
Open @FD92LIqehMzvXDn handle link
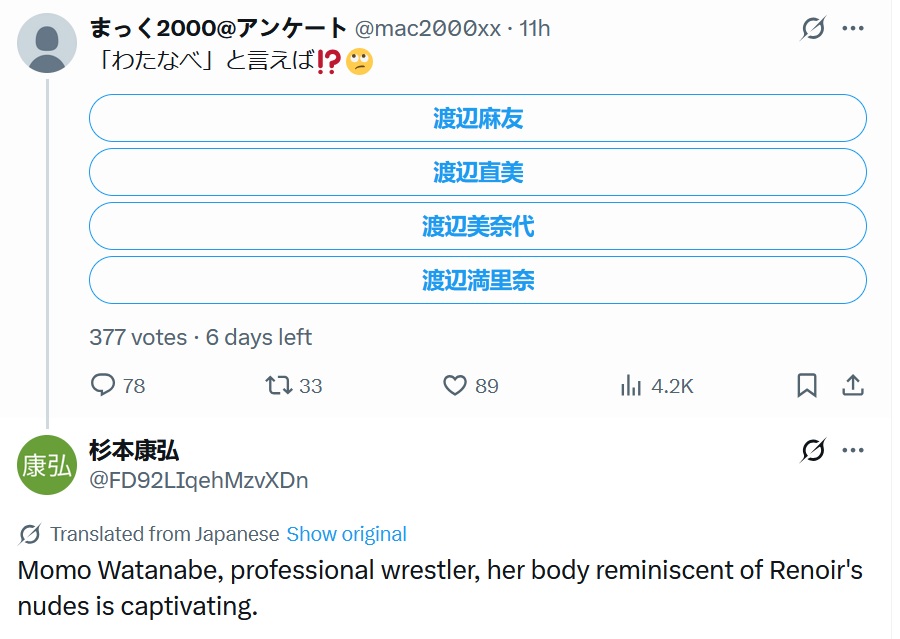(198, 480)
